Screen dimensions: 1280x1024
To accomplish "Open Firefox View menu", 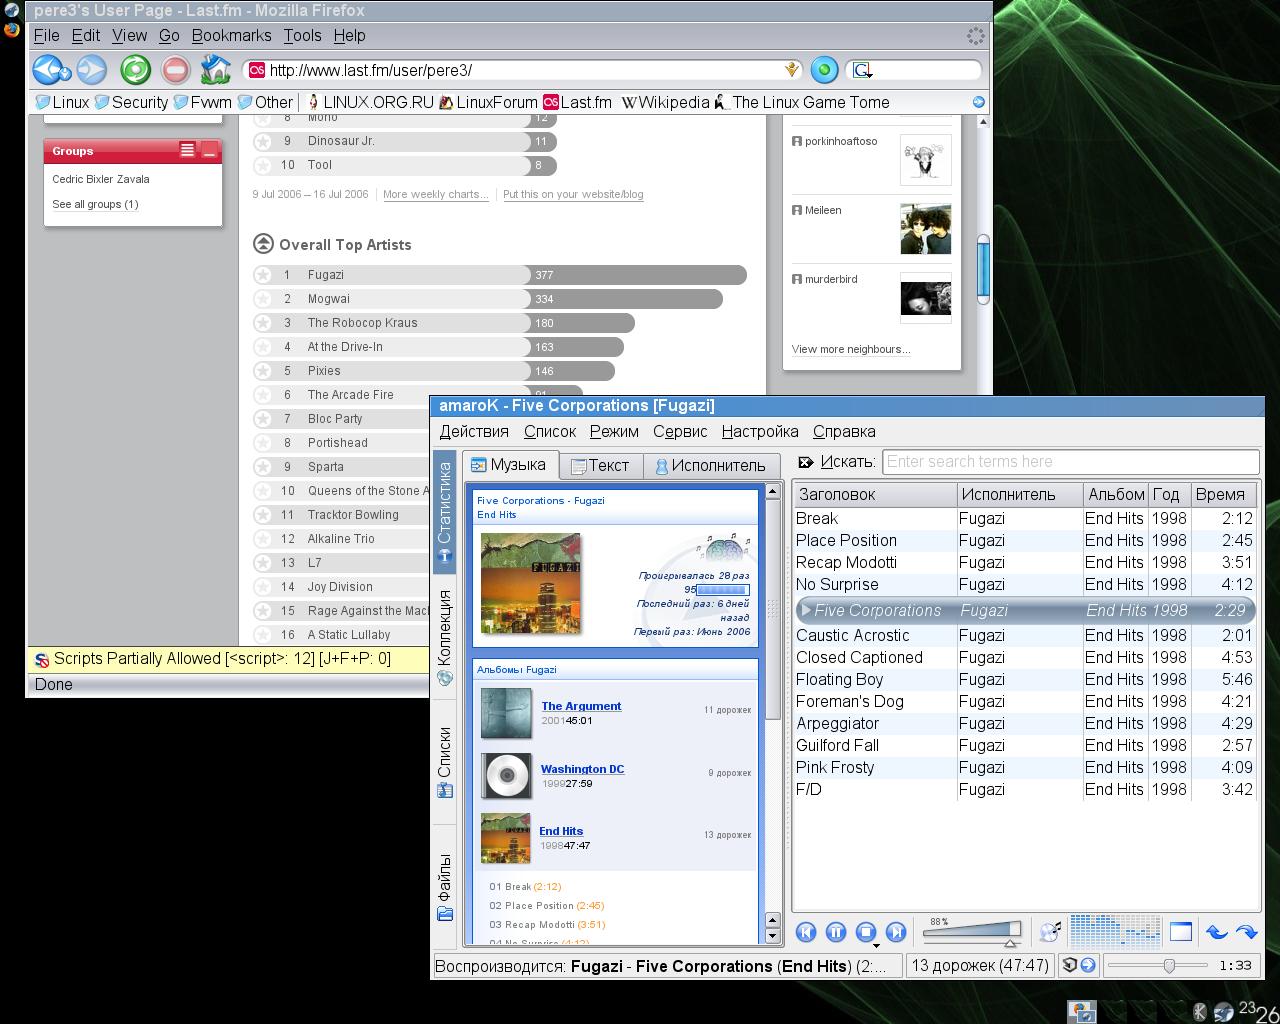I will [129, 36].
